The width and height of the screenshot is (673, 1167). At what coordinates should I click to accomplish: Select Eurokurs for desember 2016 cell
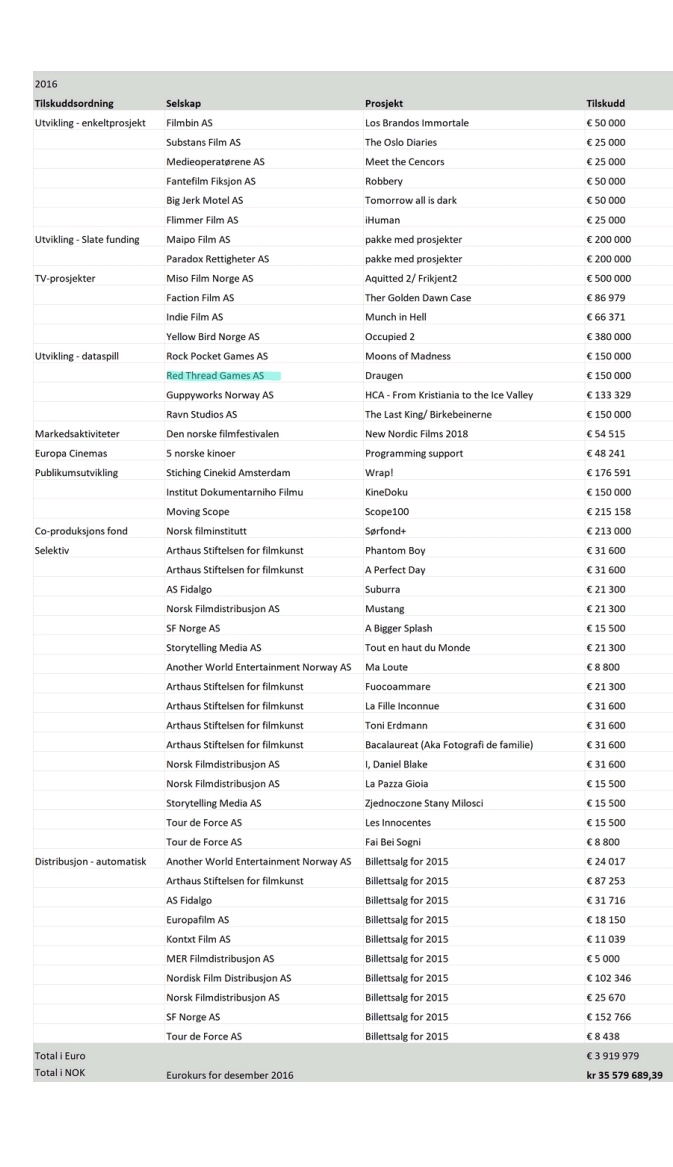click(x=229, y=1075)
